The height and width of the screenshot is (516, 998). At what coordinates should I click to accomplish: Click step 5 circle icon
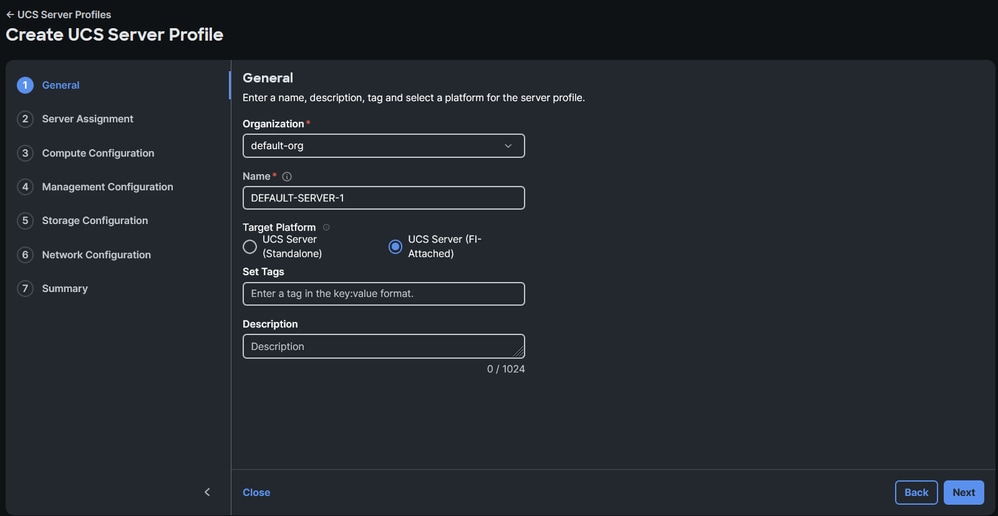25,221
